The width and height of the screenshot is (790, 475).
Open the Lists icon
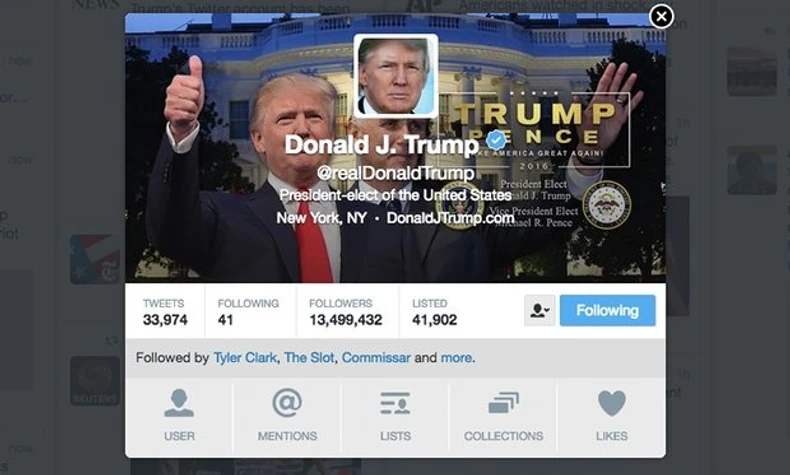pos(395,403)
